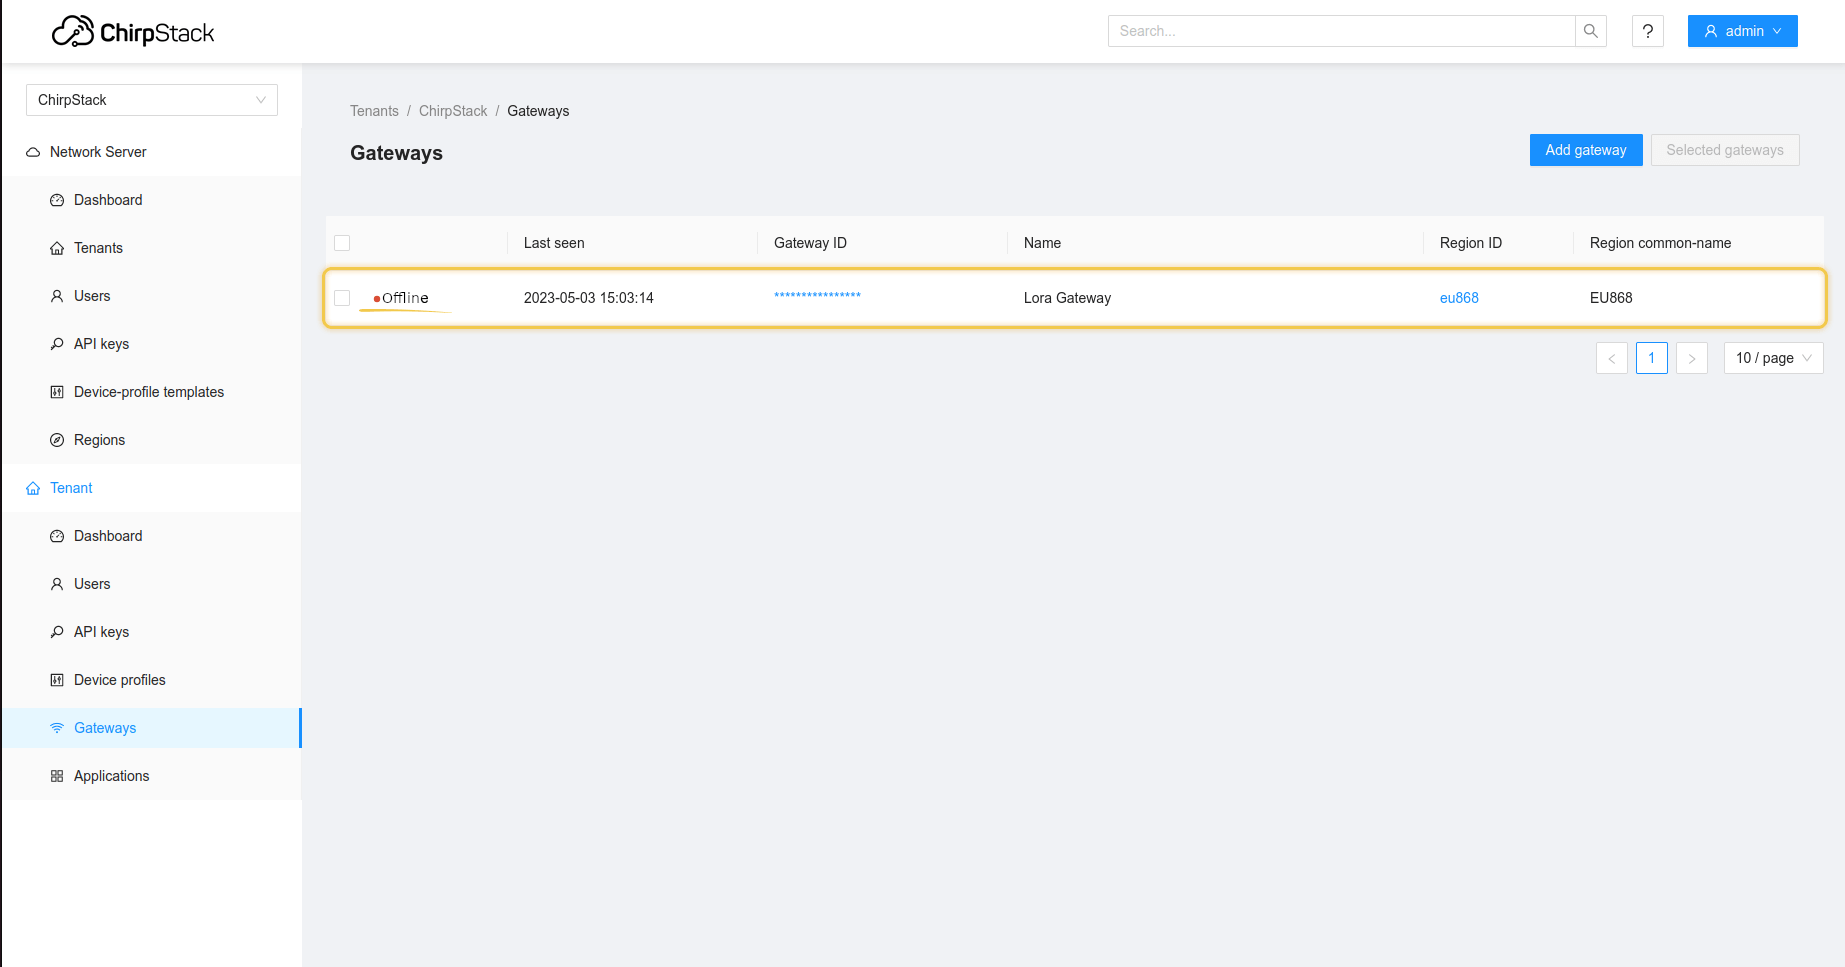
Task: Click ChirpStack in the breadcrumb trail
Action: click(453, 111)
